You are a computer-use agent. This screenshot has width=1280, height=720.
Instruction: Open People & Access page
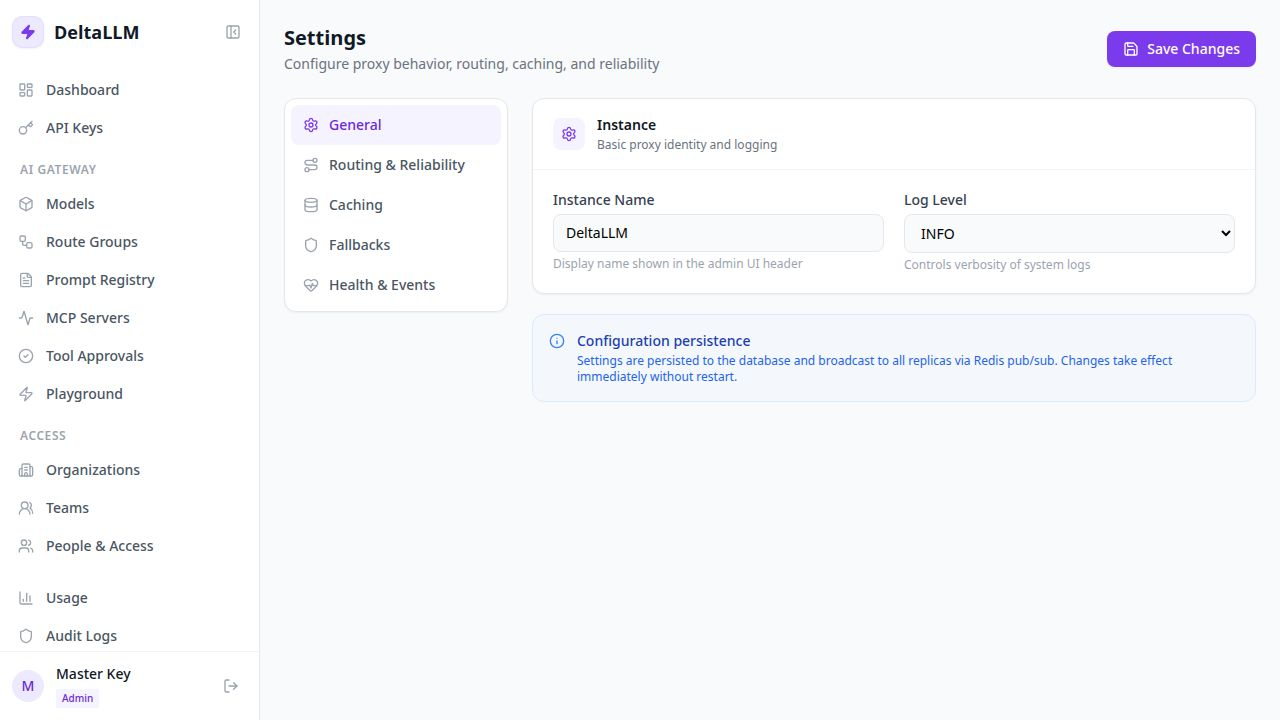click(x=129, y=546)
